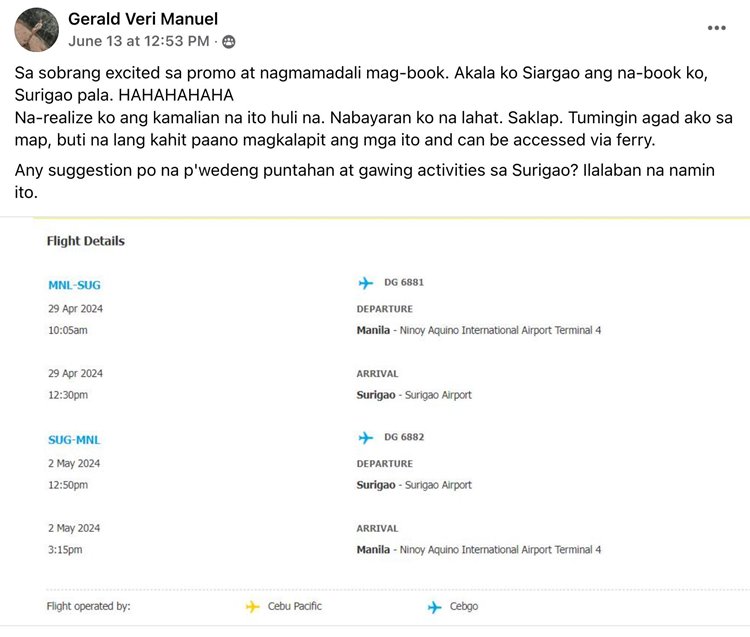
Task: Click the blue Cebgo airplane icon
Action: pos(434,607)
